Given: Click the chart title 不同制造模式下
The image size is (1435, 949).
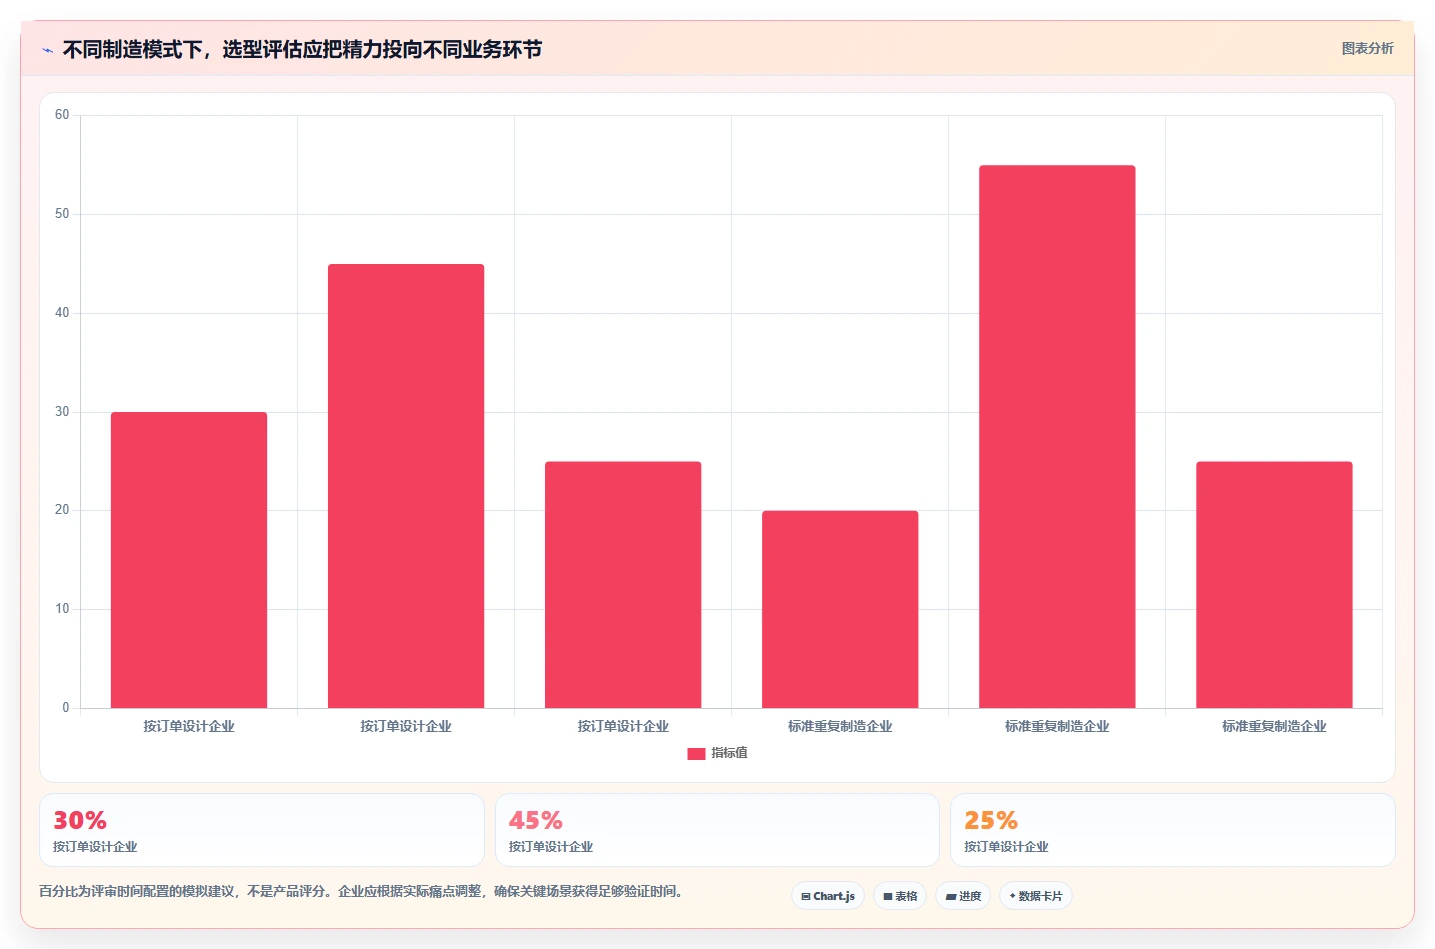Looking at the screenshot, I should [302, 49].
